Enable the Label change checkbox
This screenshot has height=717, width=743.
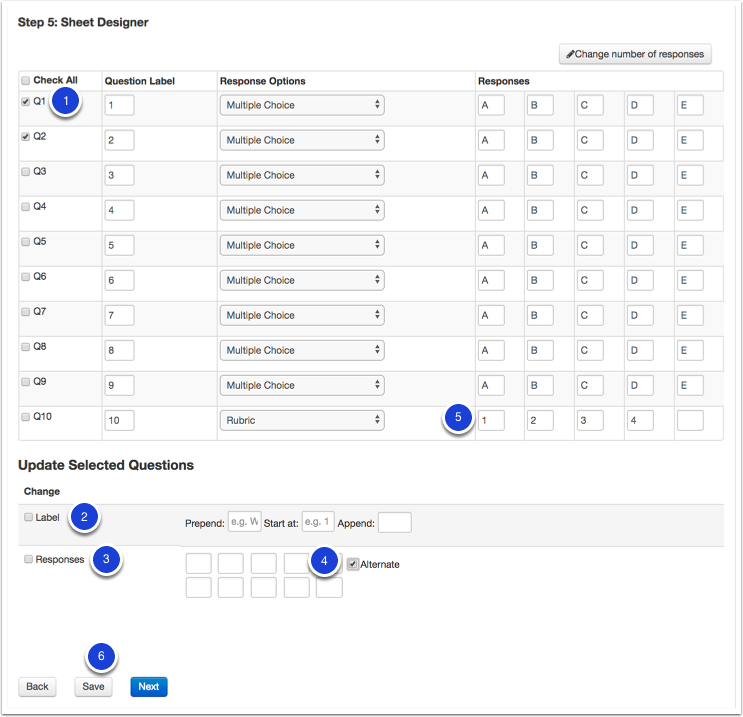(x=28, y=517)
